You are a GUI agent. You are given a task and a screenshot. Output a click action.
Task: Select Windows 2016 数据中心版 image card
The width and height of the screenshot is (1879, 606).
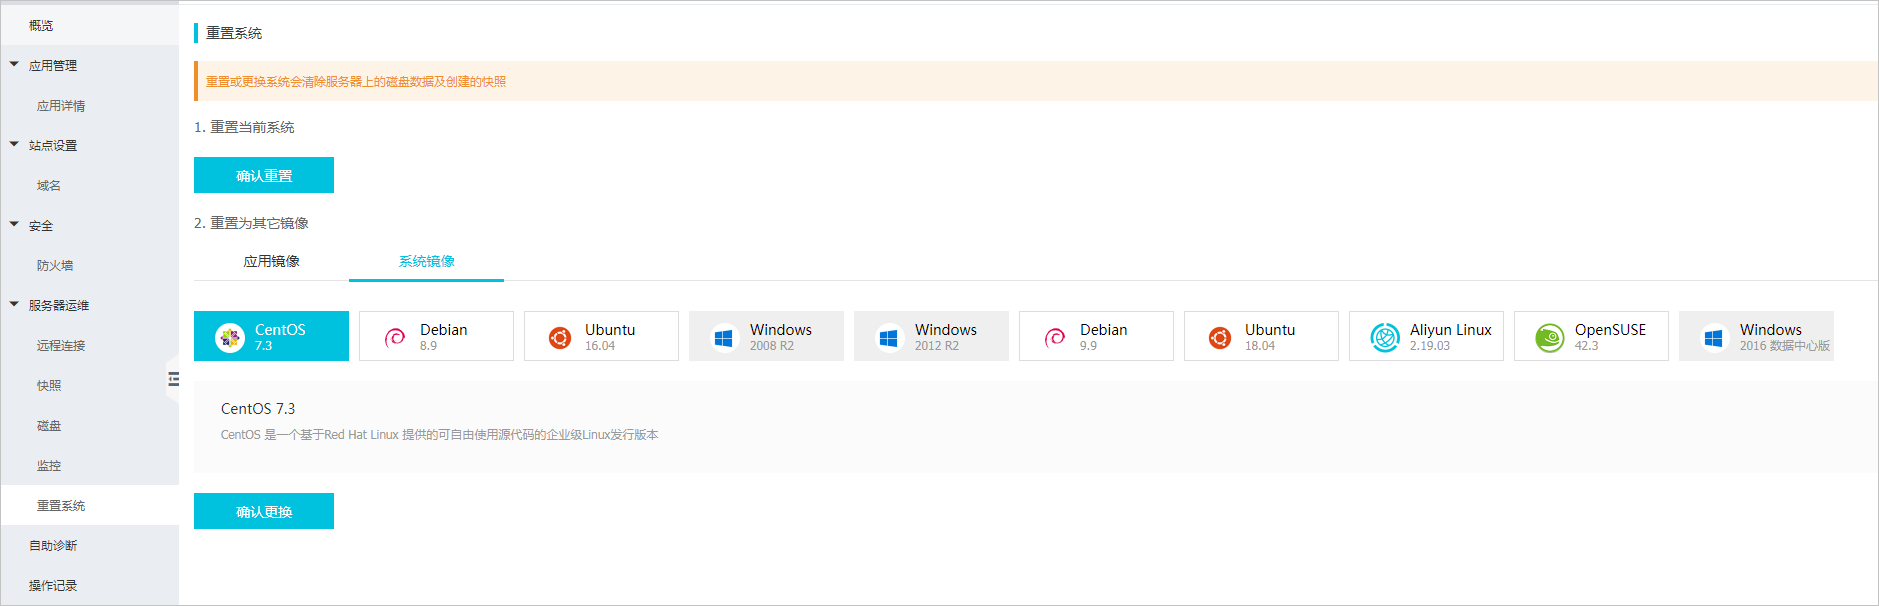[1756, 336]
